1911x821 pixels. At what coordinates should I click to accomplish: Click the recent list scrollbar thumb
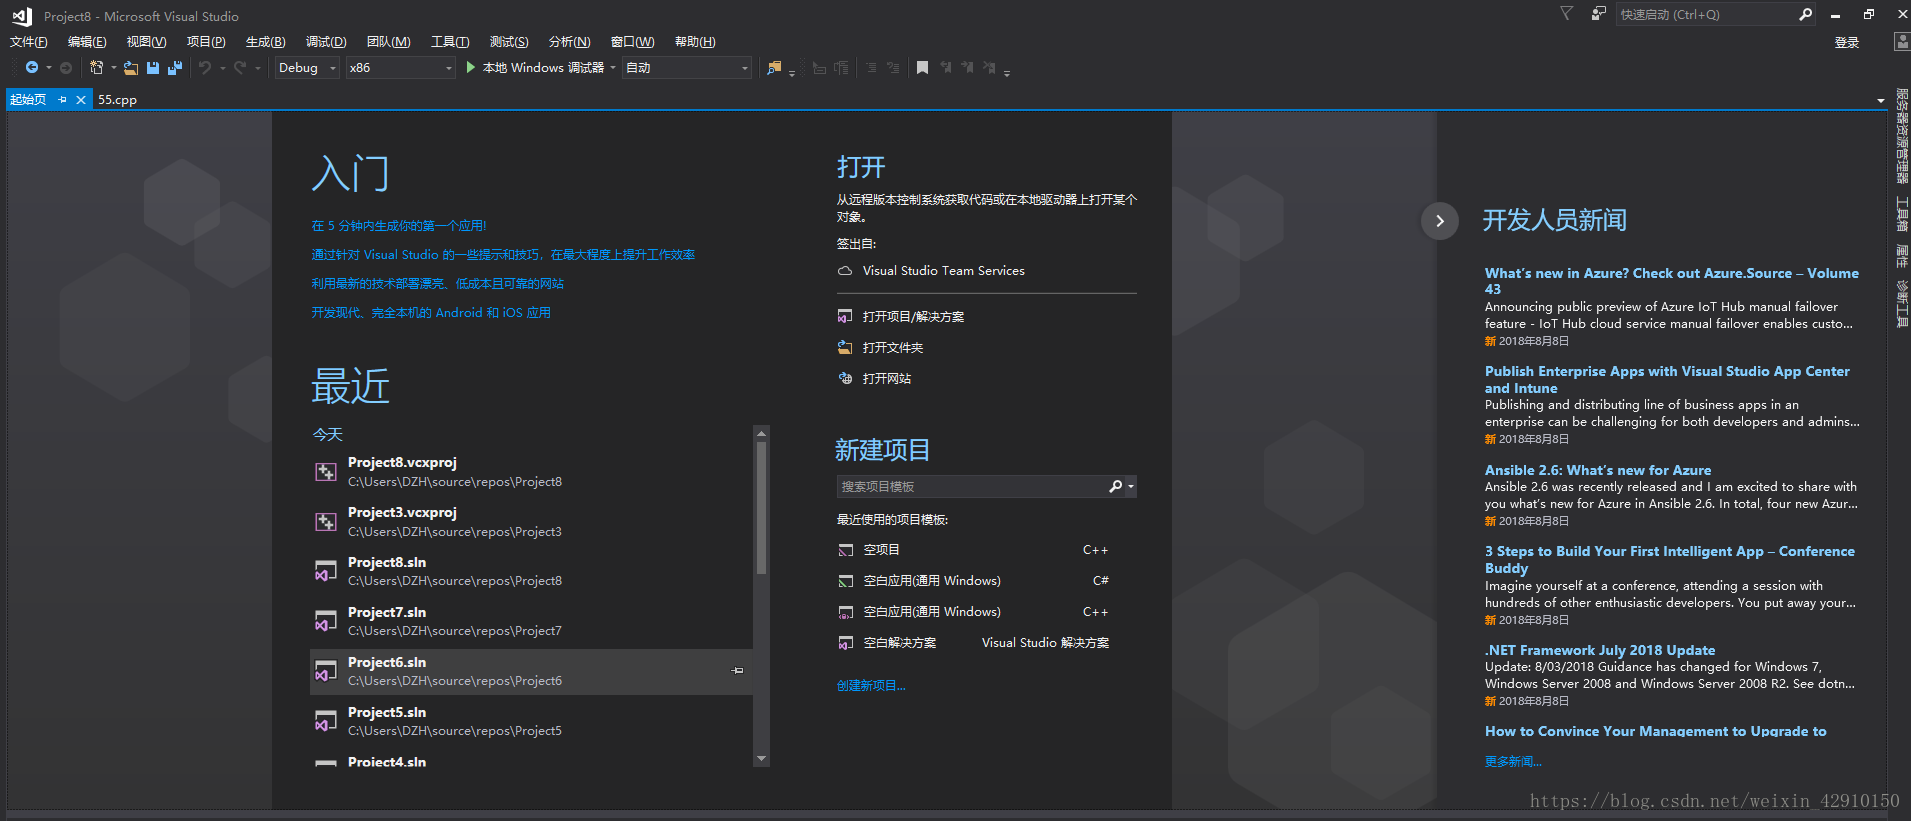[761, 507]
